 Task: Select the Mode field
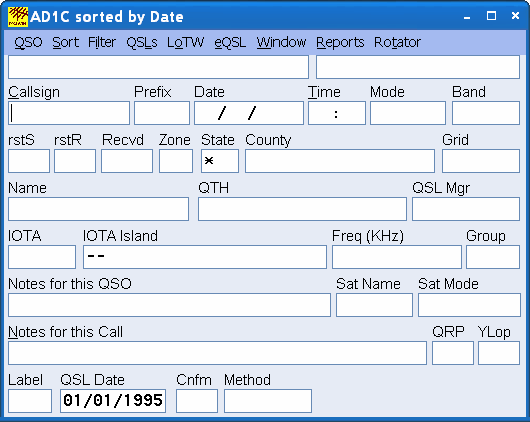(408, 113)
